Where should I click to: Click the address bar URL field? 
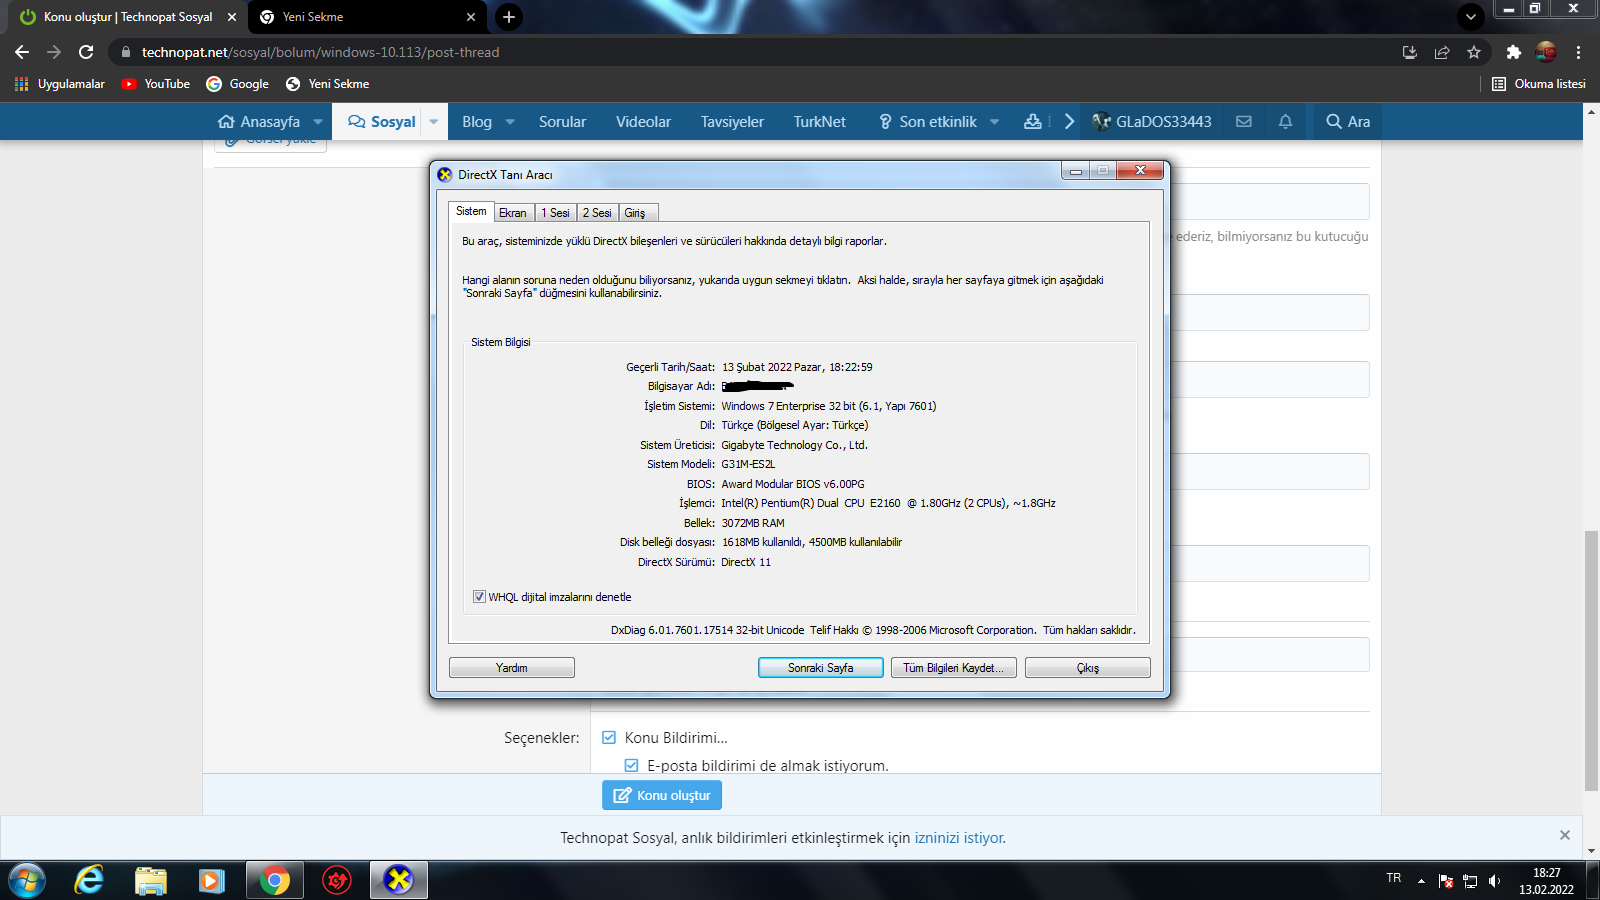point(750,52)
